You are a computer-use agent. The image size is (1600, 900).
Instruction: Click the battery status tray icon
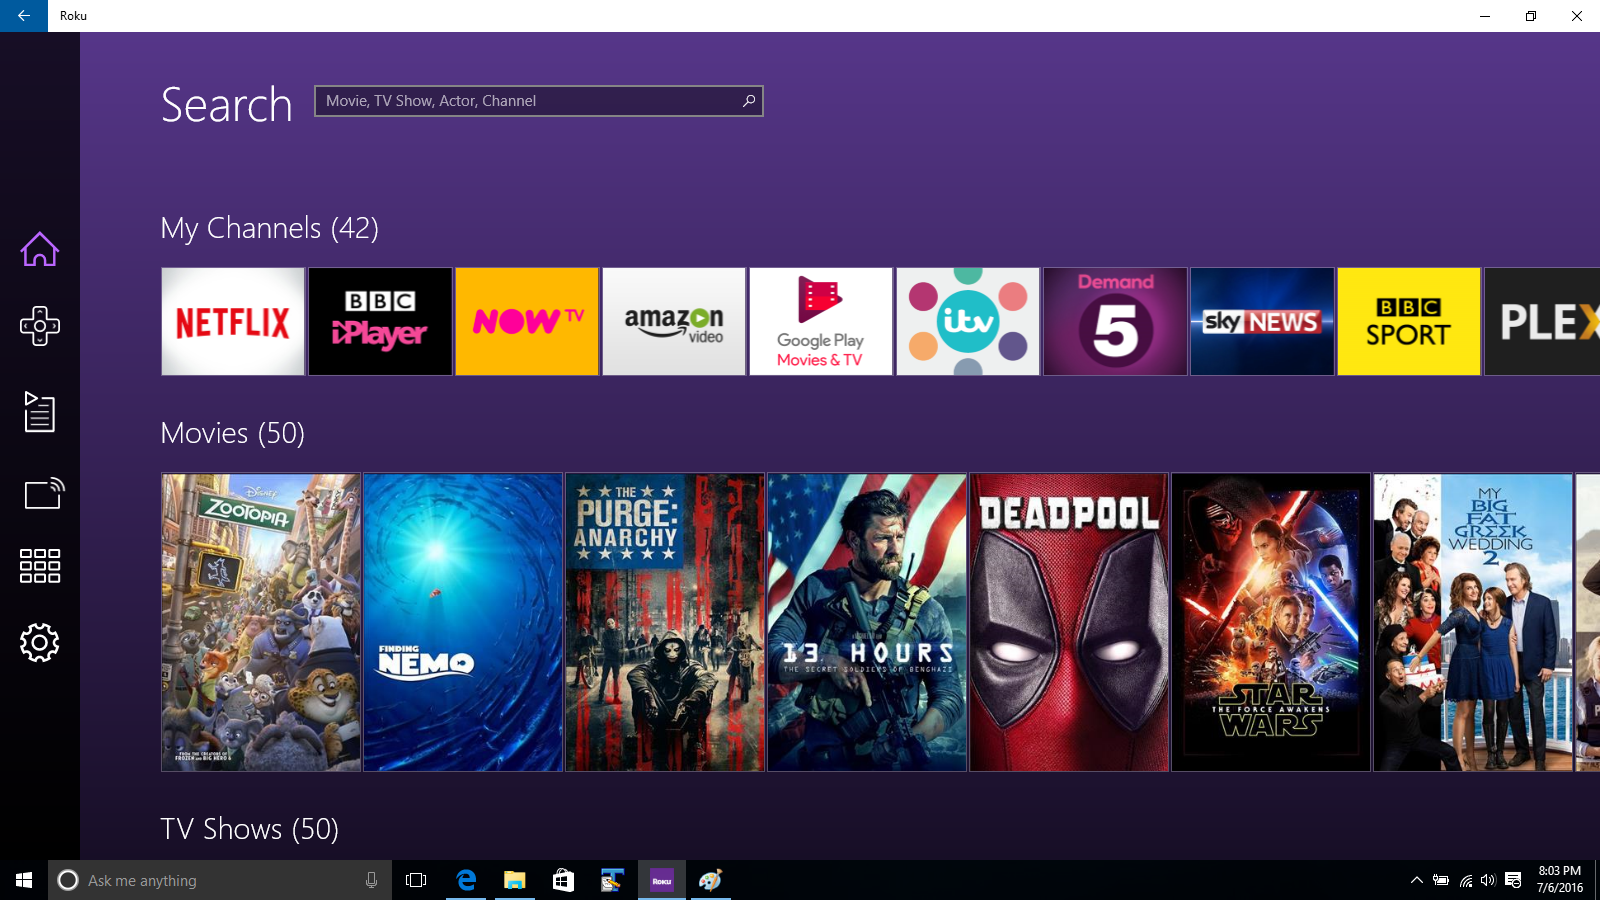click(1441, 880)
